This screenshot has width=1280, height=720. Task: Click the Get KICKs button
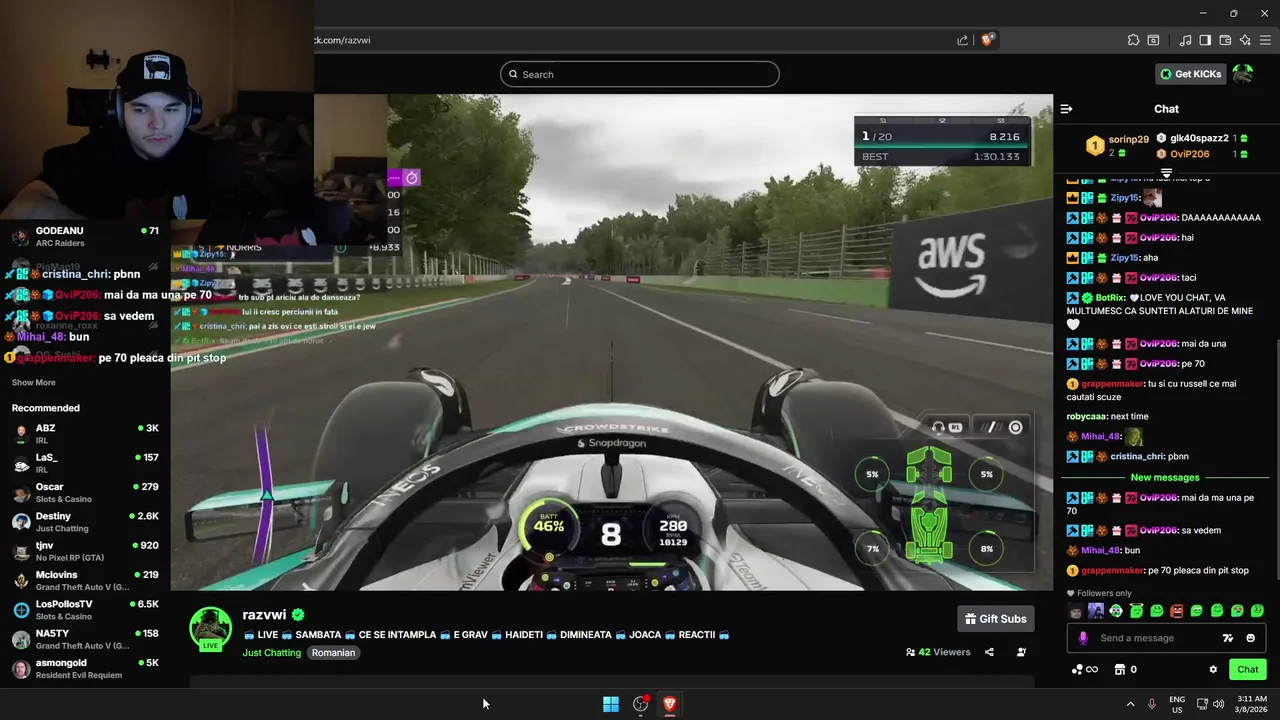(1190, 74)
